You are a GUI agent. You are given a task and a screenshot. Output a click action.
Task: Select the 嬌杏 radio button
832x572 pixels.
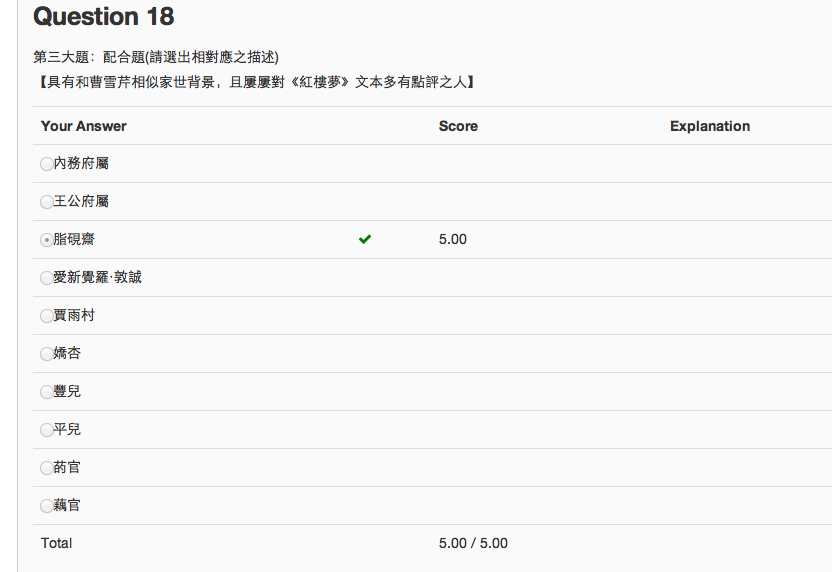coord(46,354)
